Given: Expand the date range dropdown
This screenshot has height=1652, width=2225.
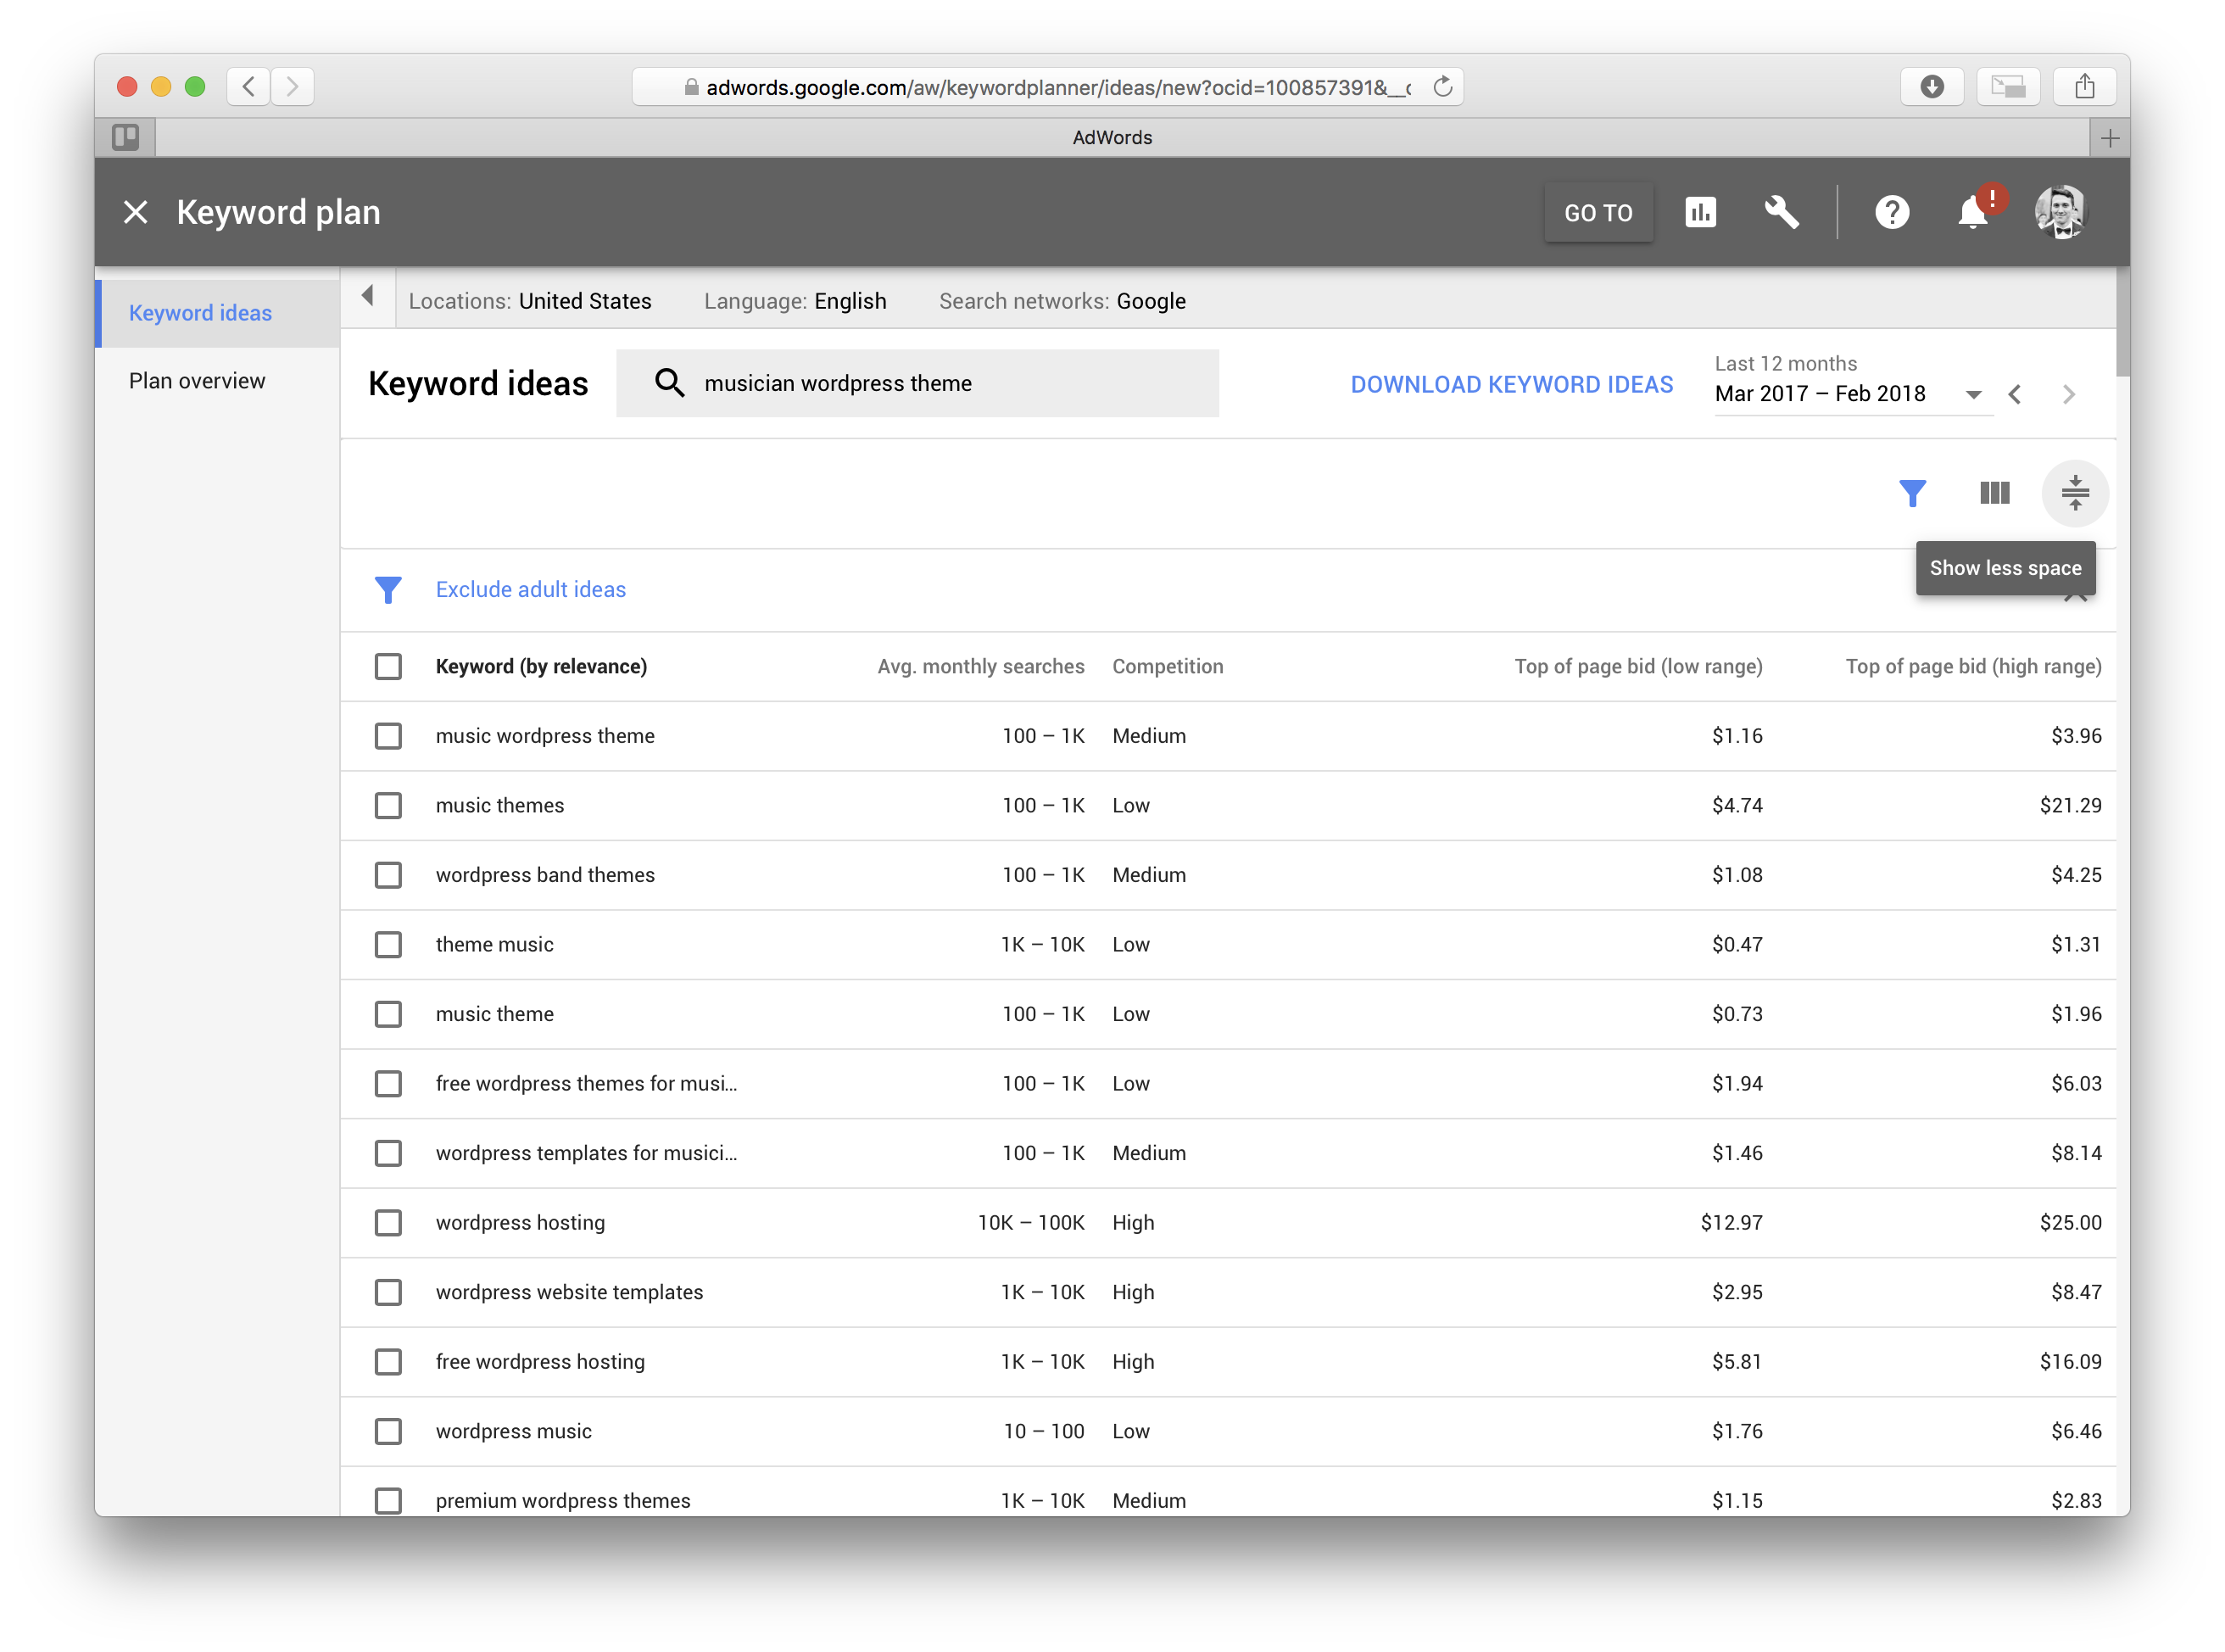Looking at the screenshot, I should point(1973,394).
